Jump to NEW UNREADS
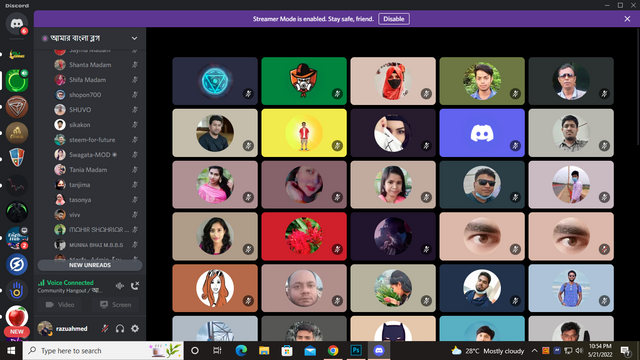 [x=90, y=265]
